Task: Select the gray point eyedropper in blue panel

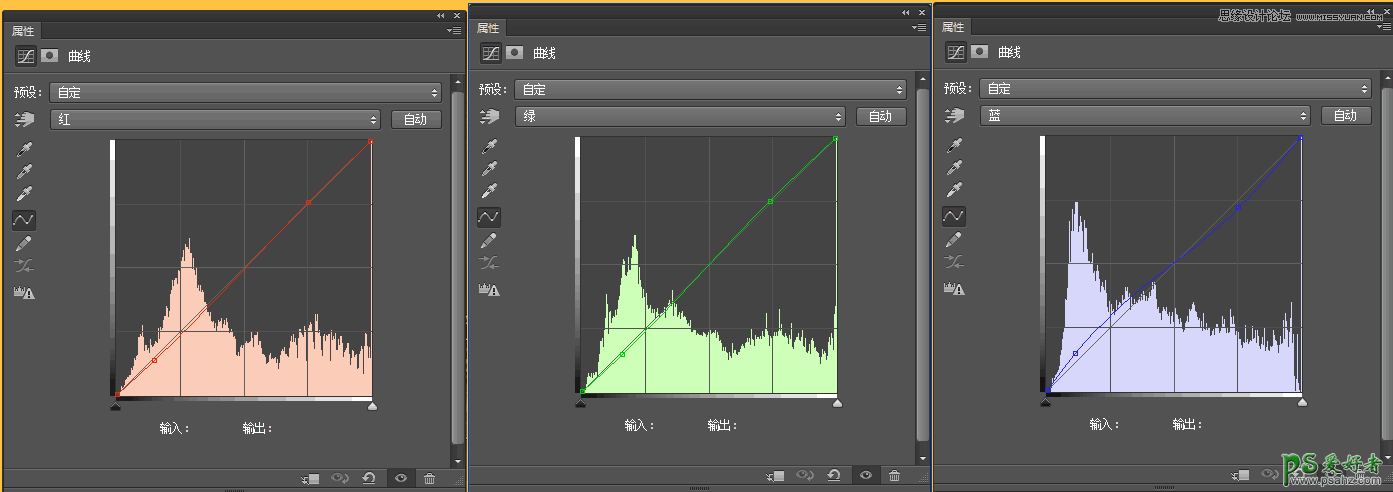Action: coord(954,167)
